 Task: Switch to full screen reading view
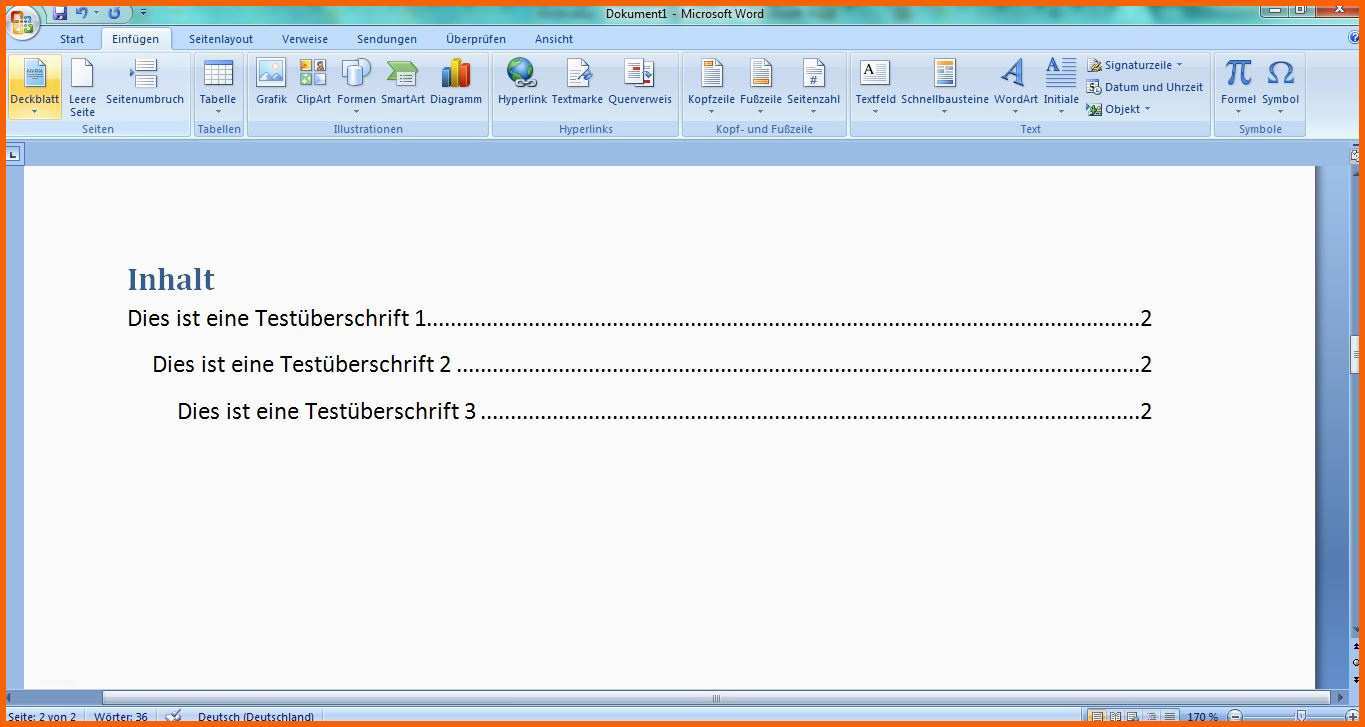coord(1115,716)
